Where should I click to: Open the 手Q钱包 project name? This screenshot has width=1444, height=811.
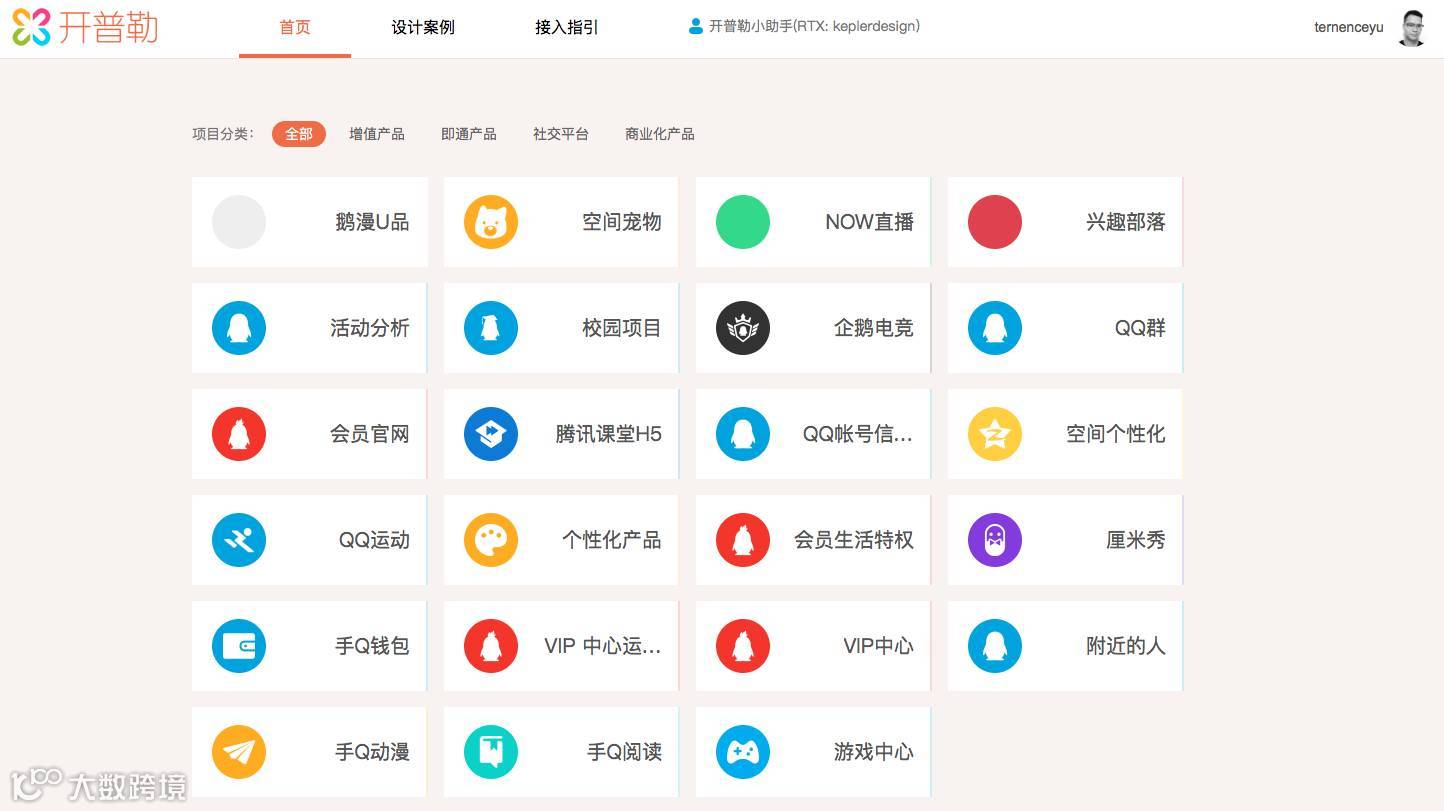372,646
